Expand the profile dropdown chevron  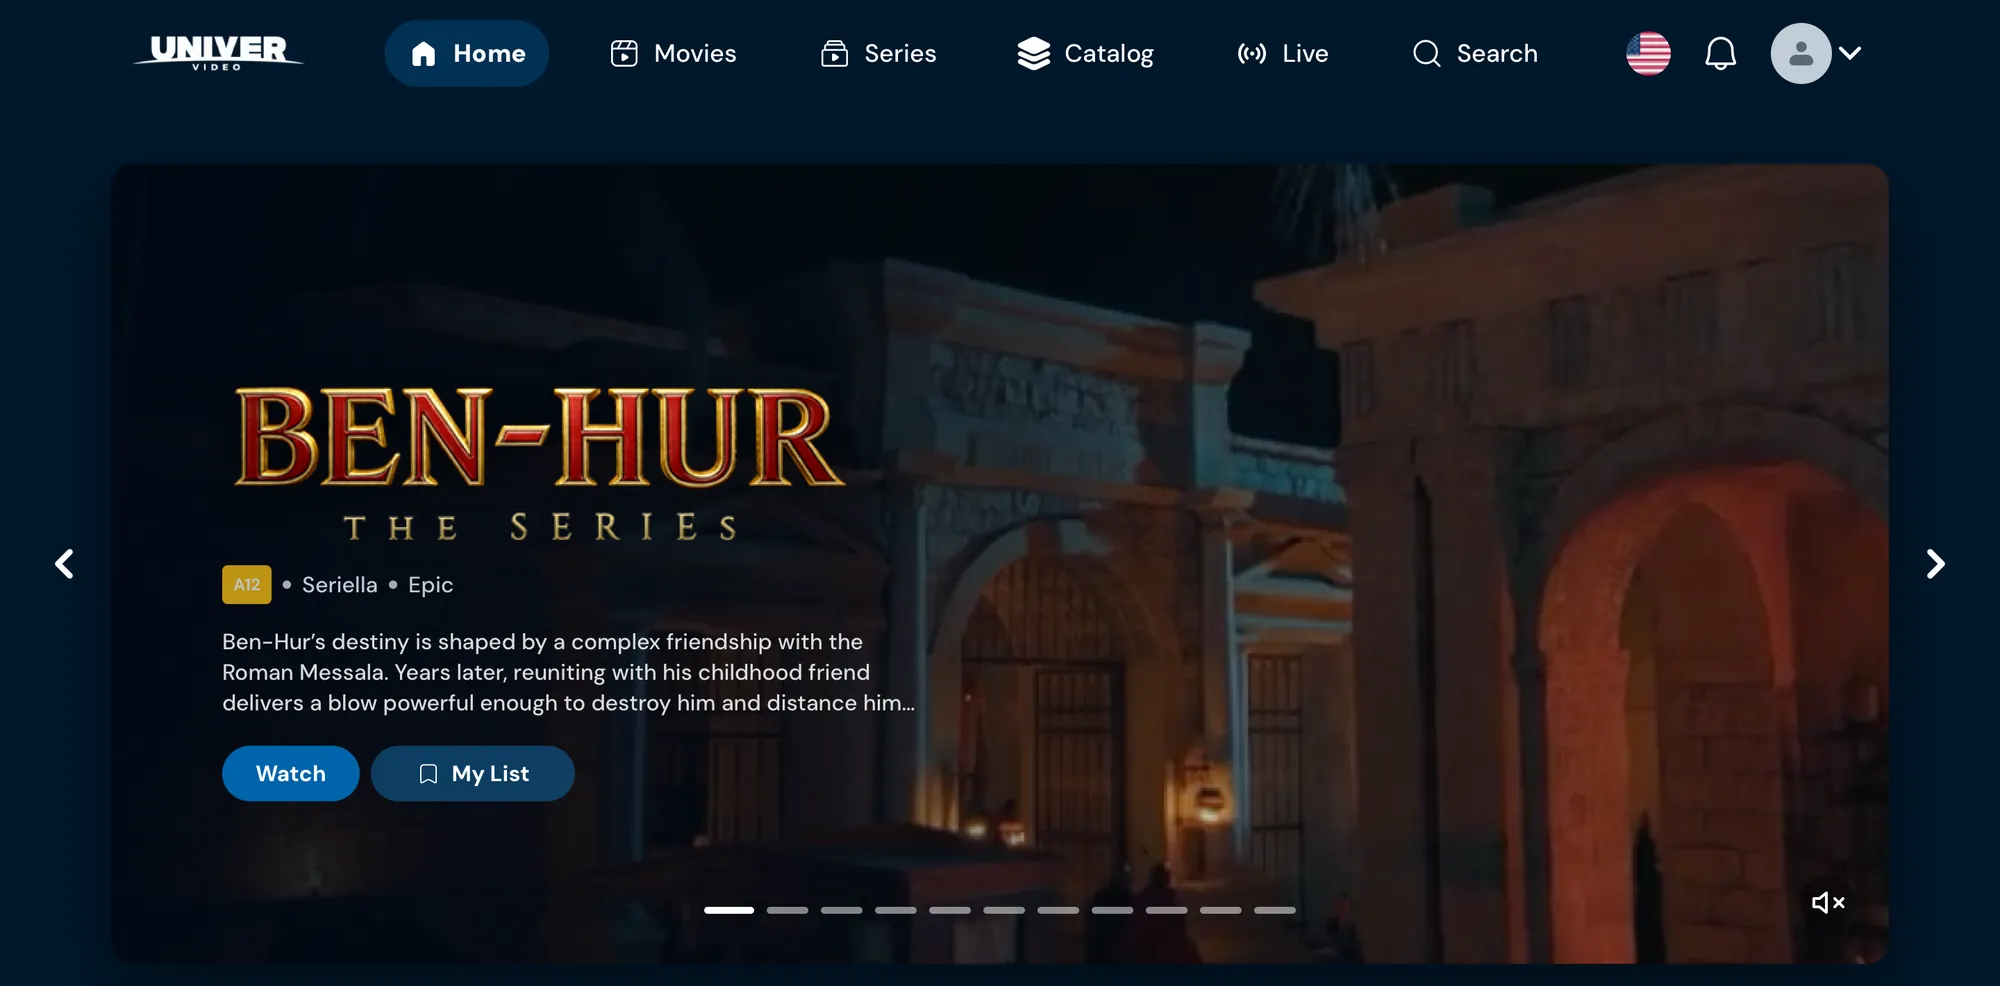1850,53
